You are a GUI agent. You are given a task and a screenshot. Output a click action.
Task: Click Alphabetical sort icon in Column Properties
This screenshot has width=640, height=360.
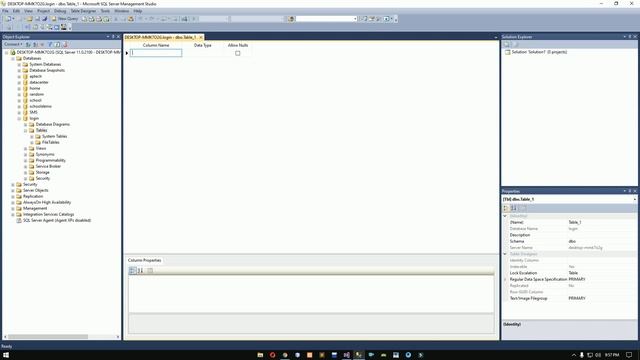click(x=140, y=270)
